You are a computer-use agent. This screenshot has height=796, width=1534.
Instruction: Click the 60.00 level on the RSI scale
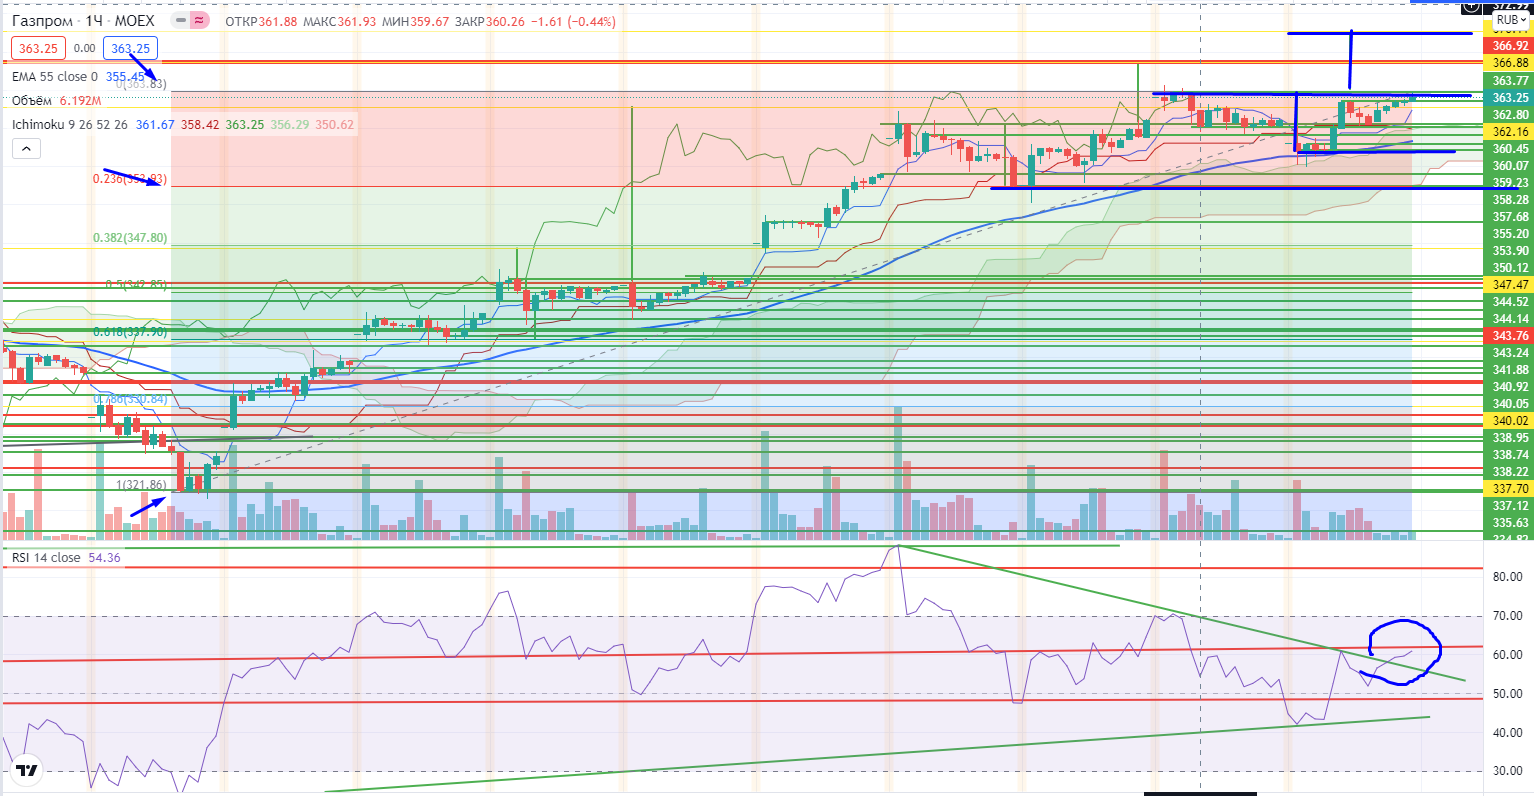click(1507, 655)
